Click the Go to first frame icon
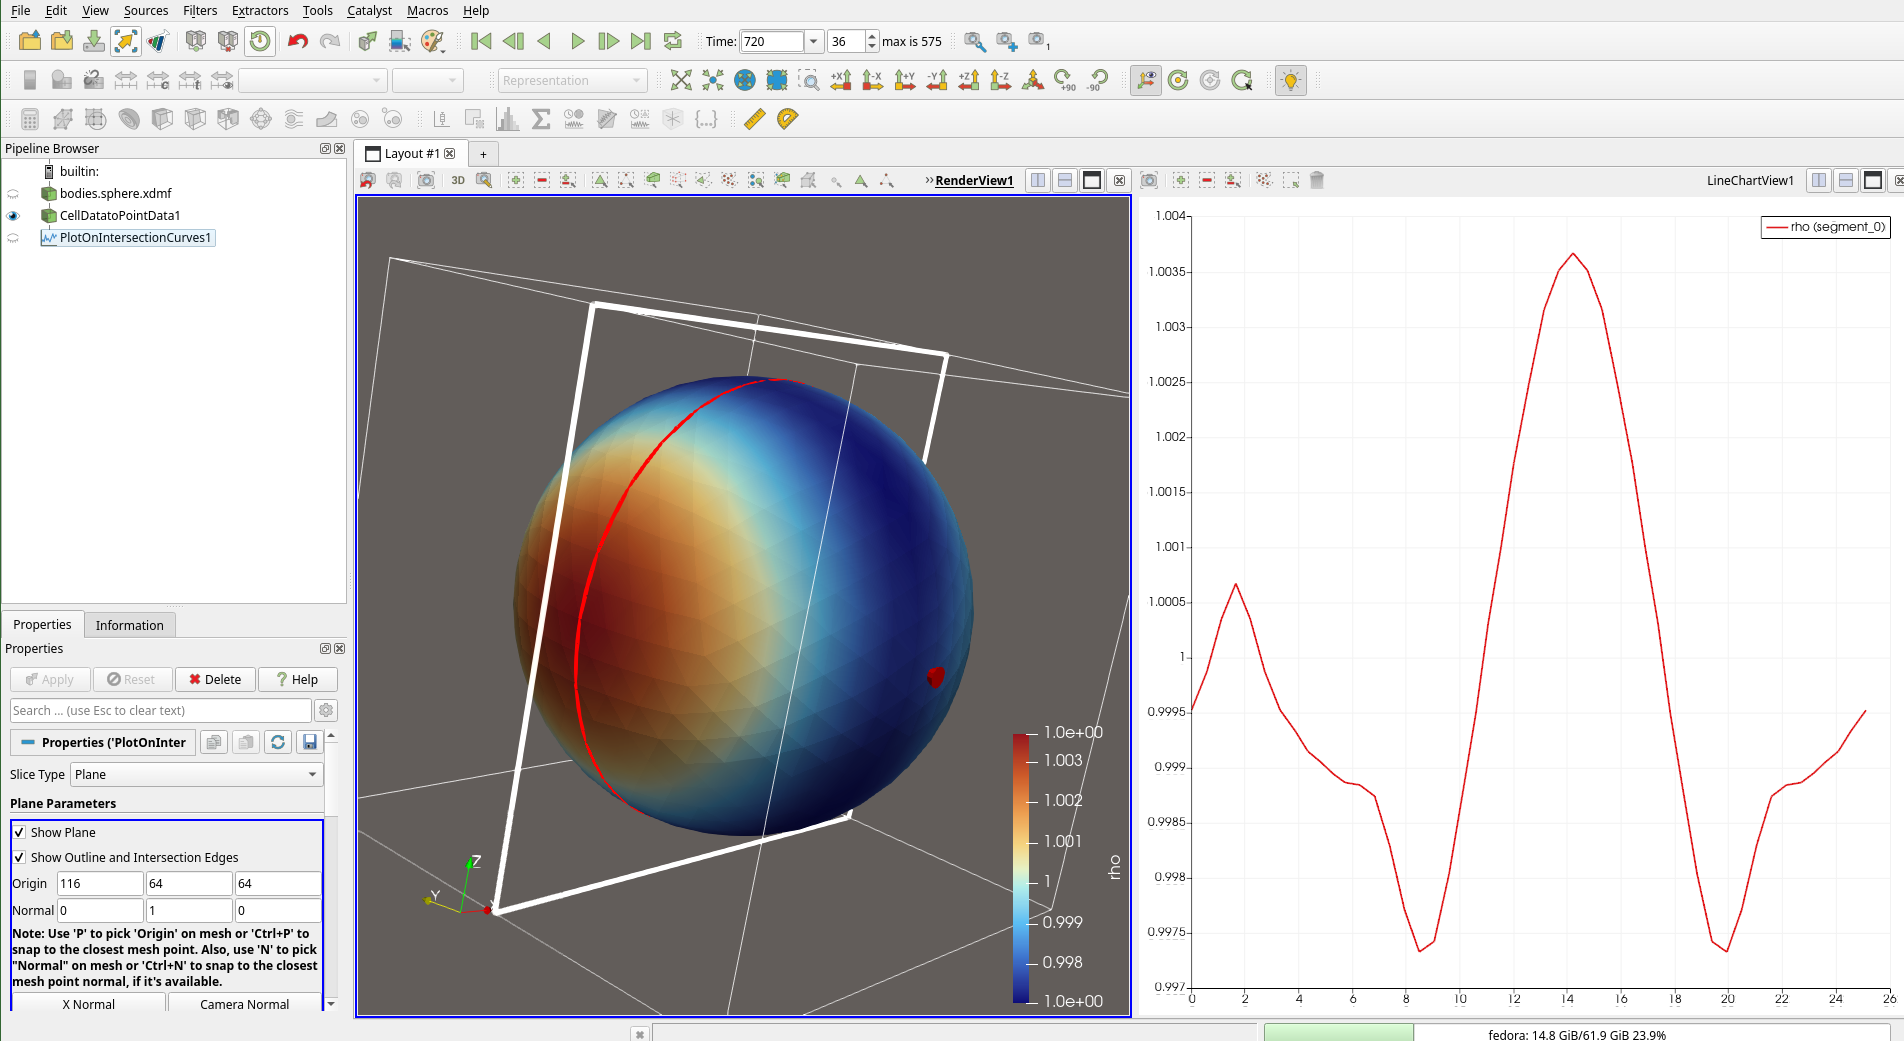Viewport: 1904px width, 1041px height. (x=481, y=41)
